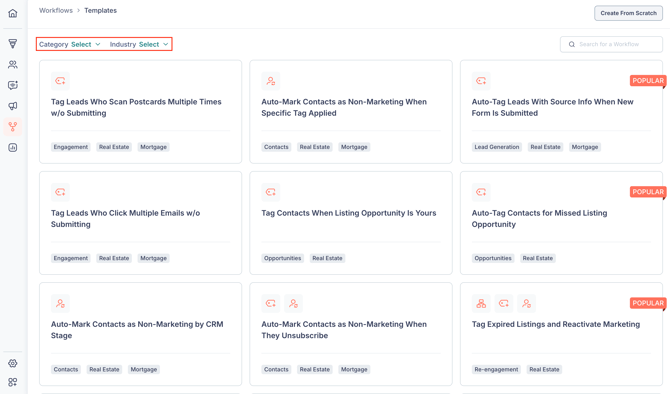Expand the Industry Select dropdown
This screenshot has height=394, width=670.
pyautogui.click(x=139, y=44)
